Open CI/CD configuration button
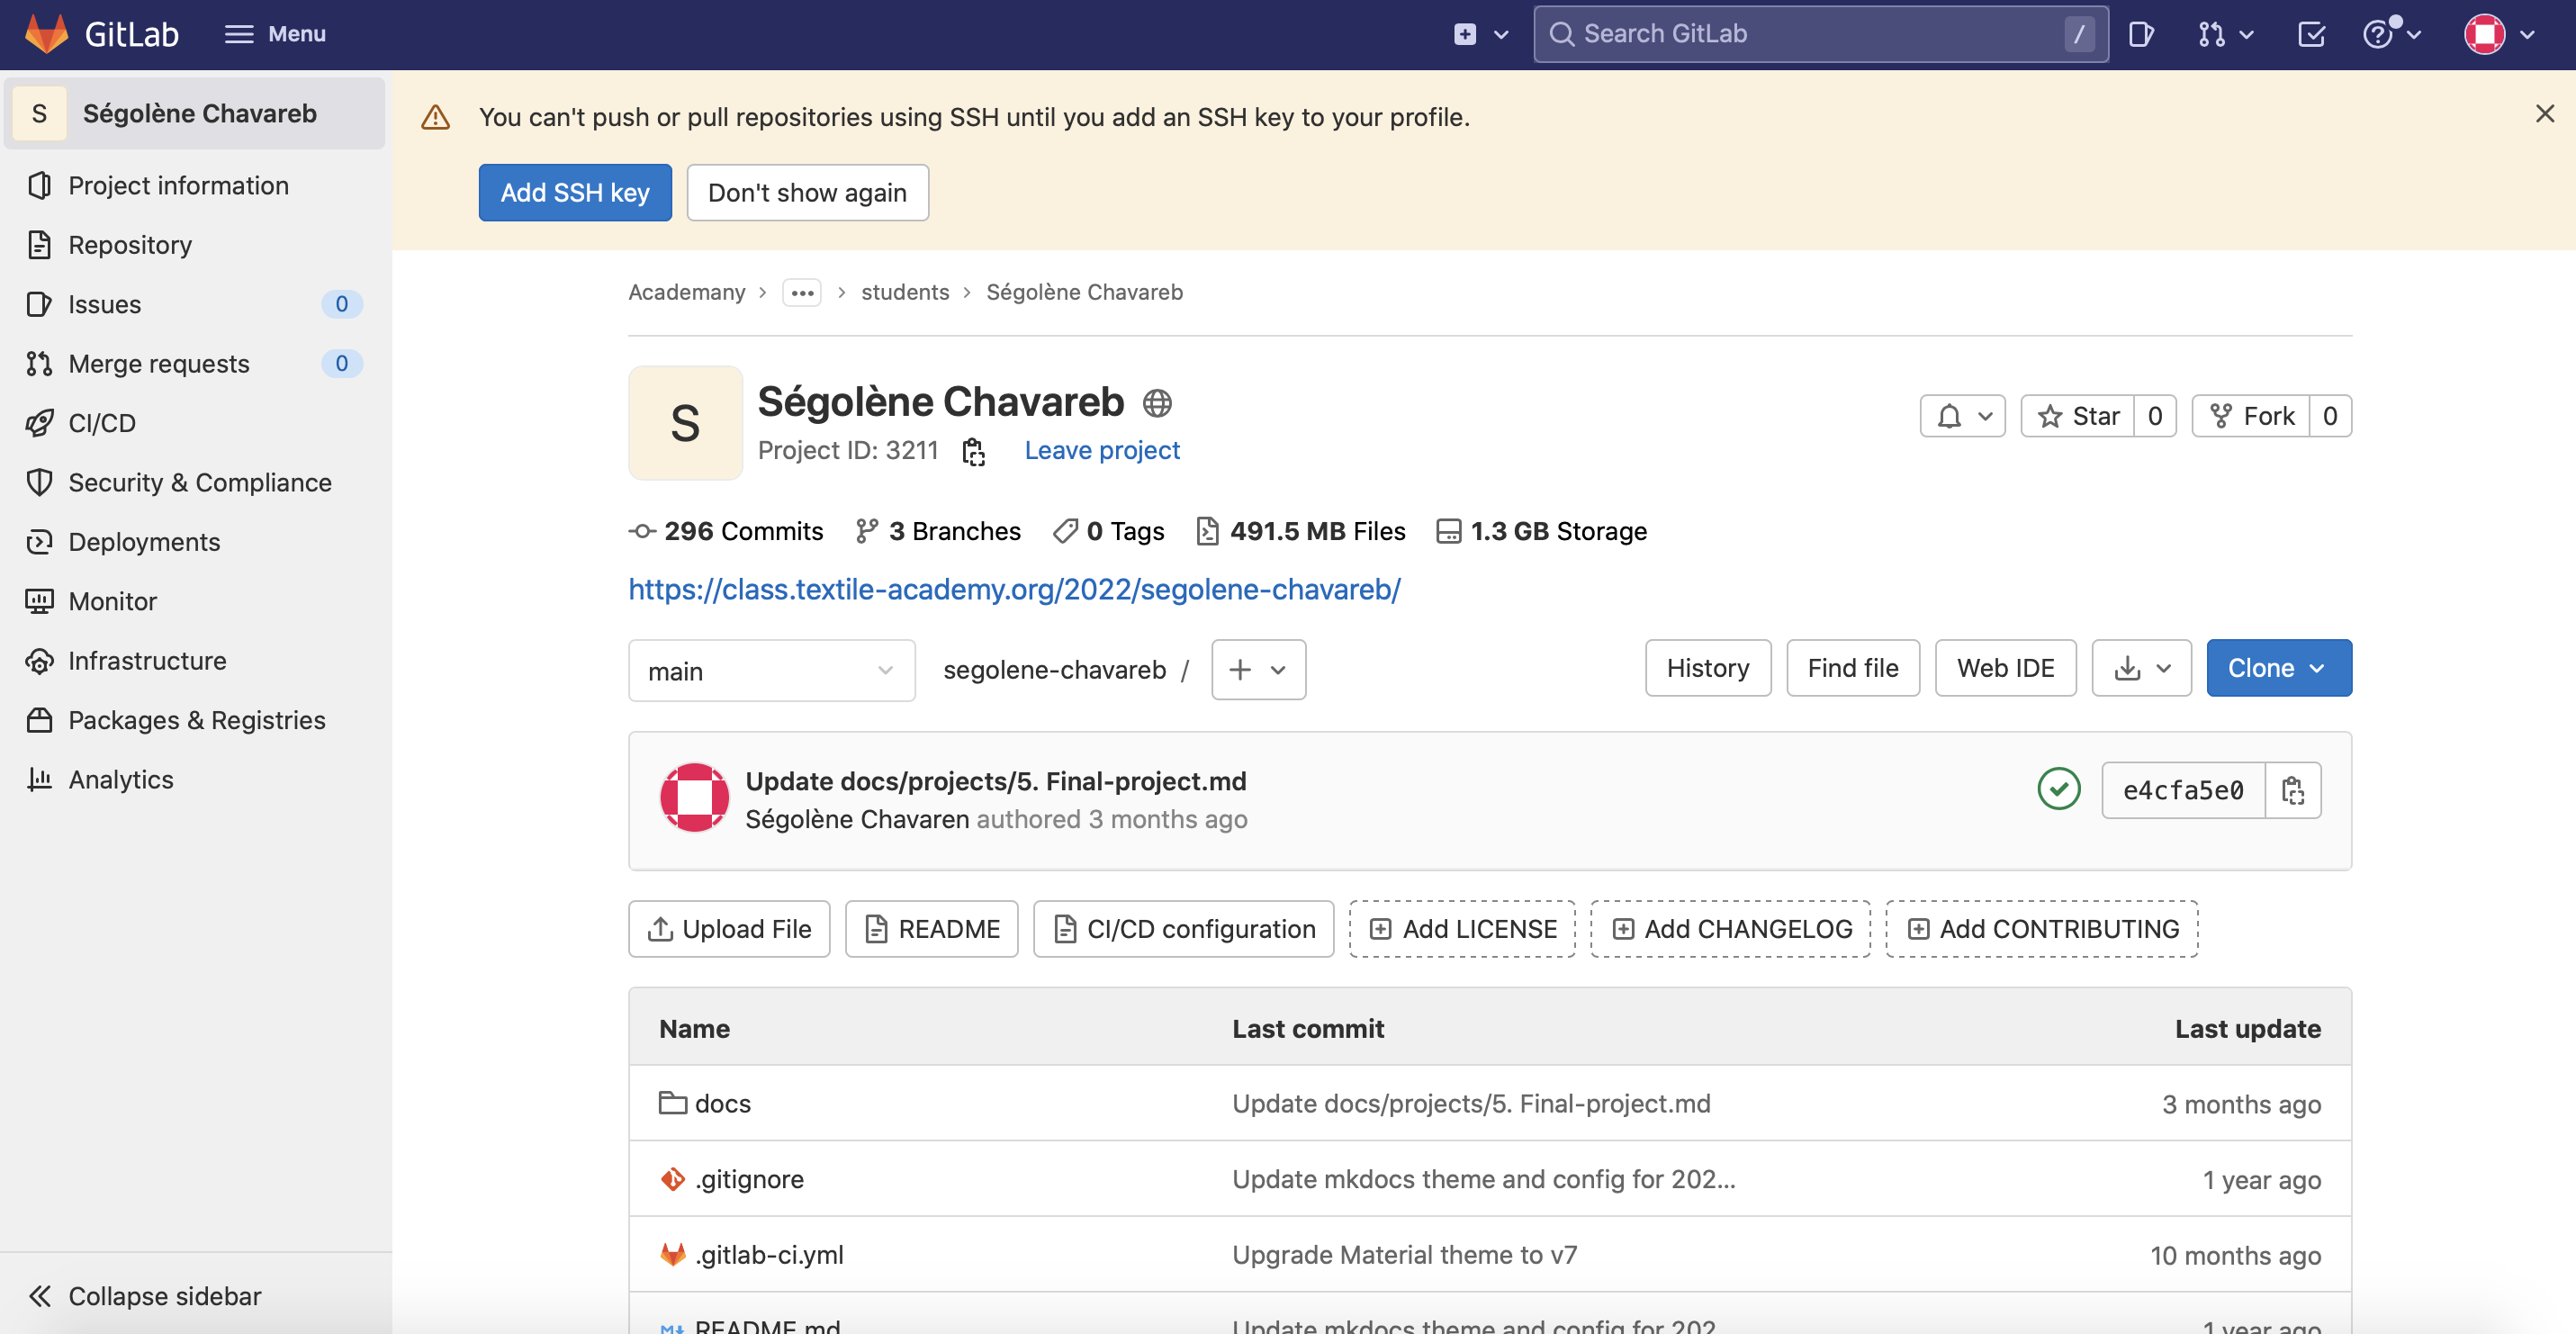 (x=1183, y=929)
